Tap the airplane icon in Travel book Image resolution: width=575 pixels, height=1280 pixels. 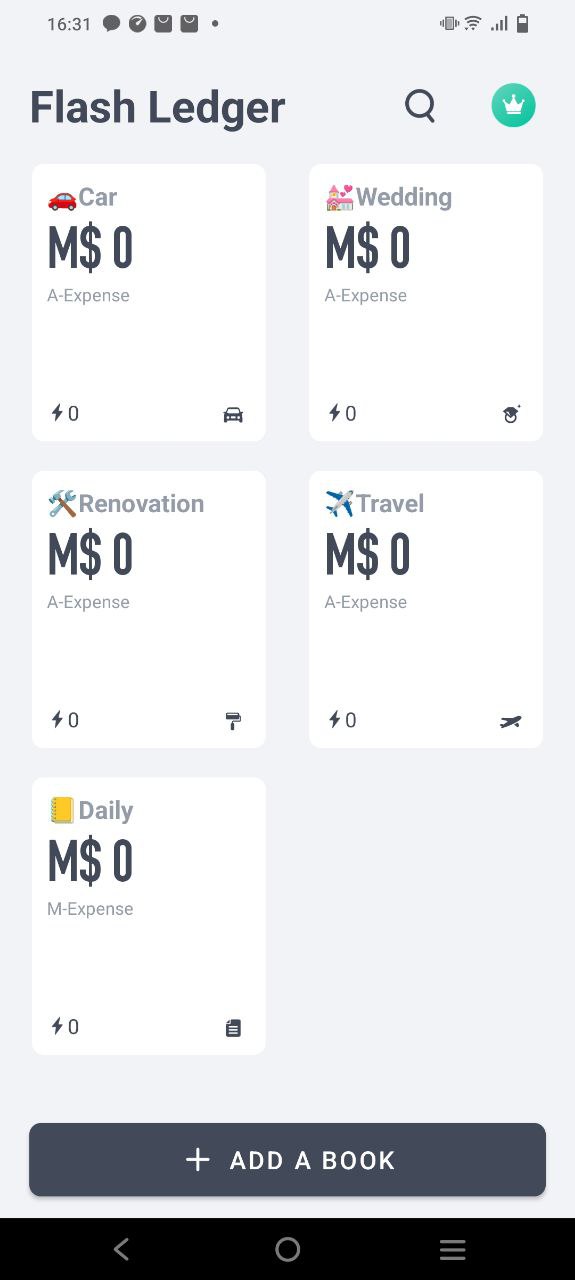511,721
